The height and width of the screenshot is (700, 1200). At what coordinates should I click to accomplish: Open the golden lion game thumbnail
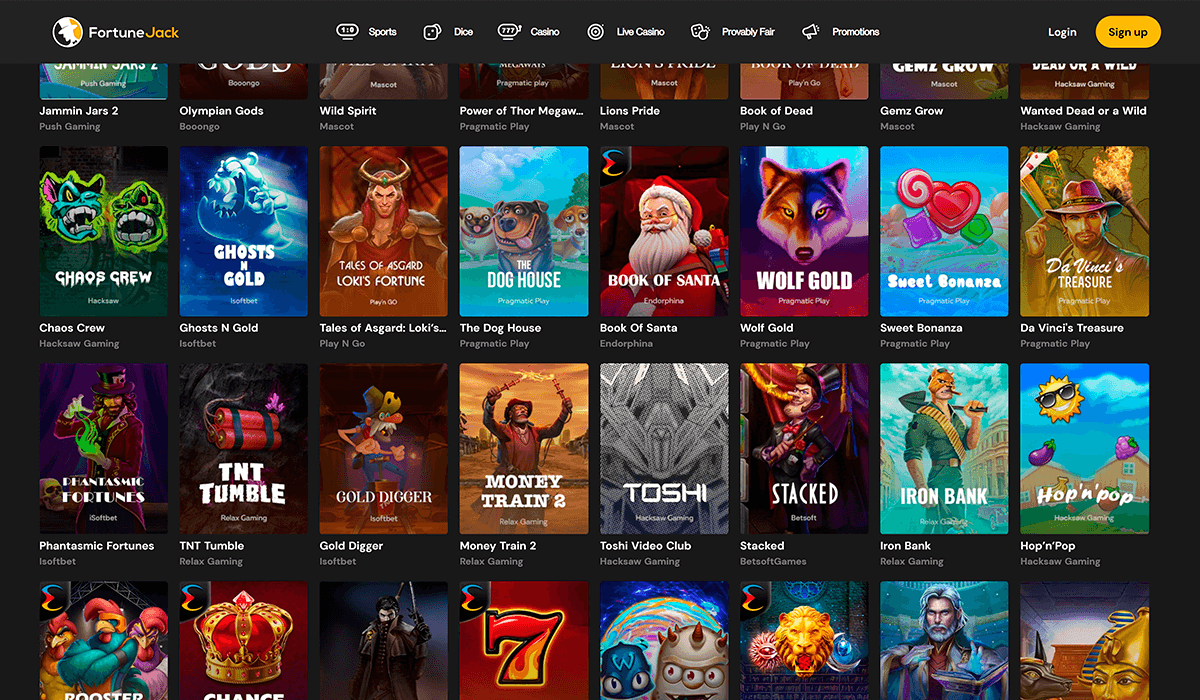point(804,641)
